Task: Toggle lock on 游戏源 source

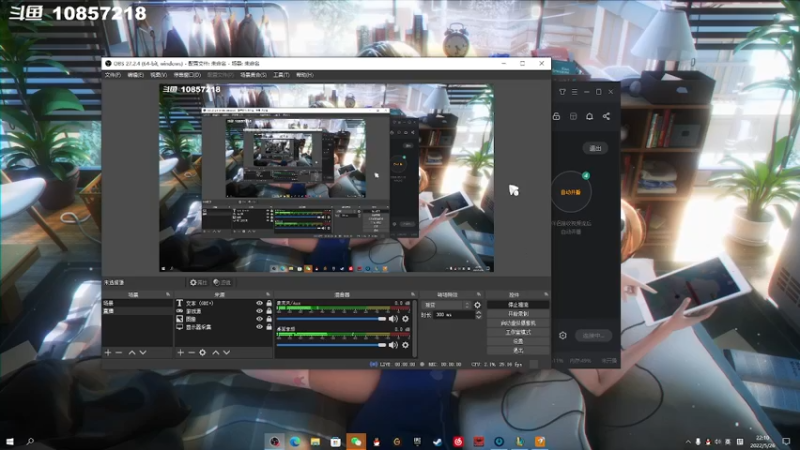Action: coord(269,311)
